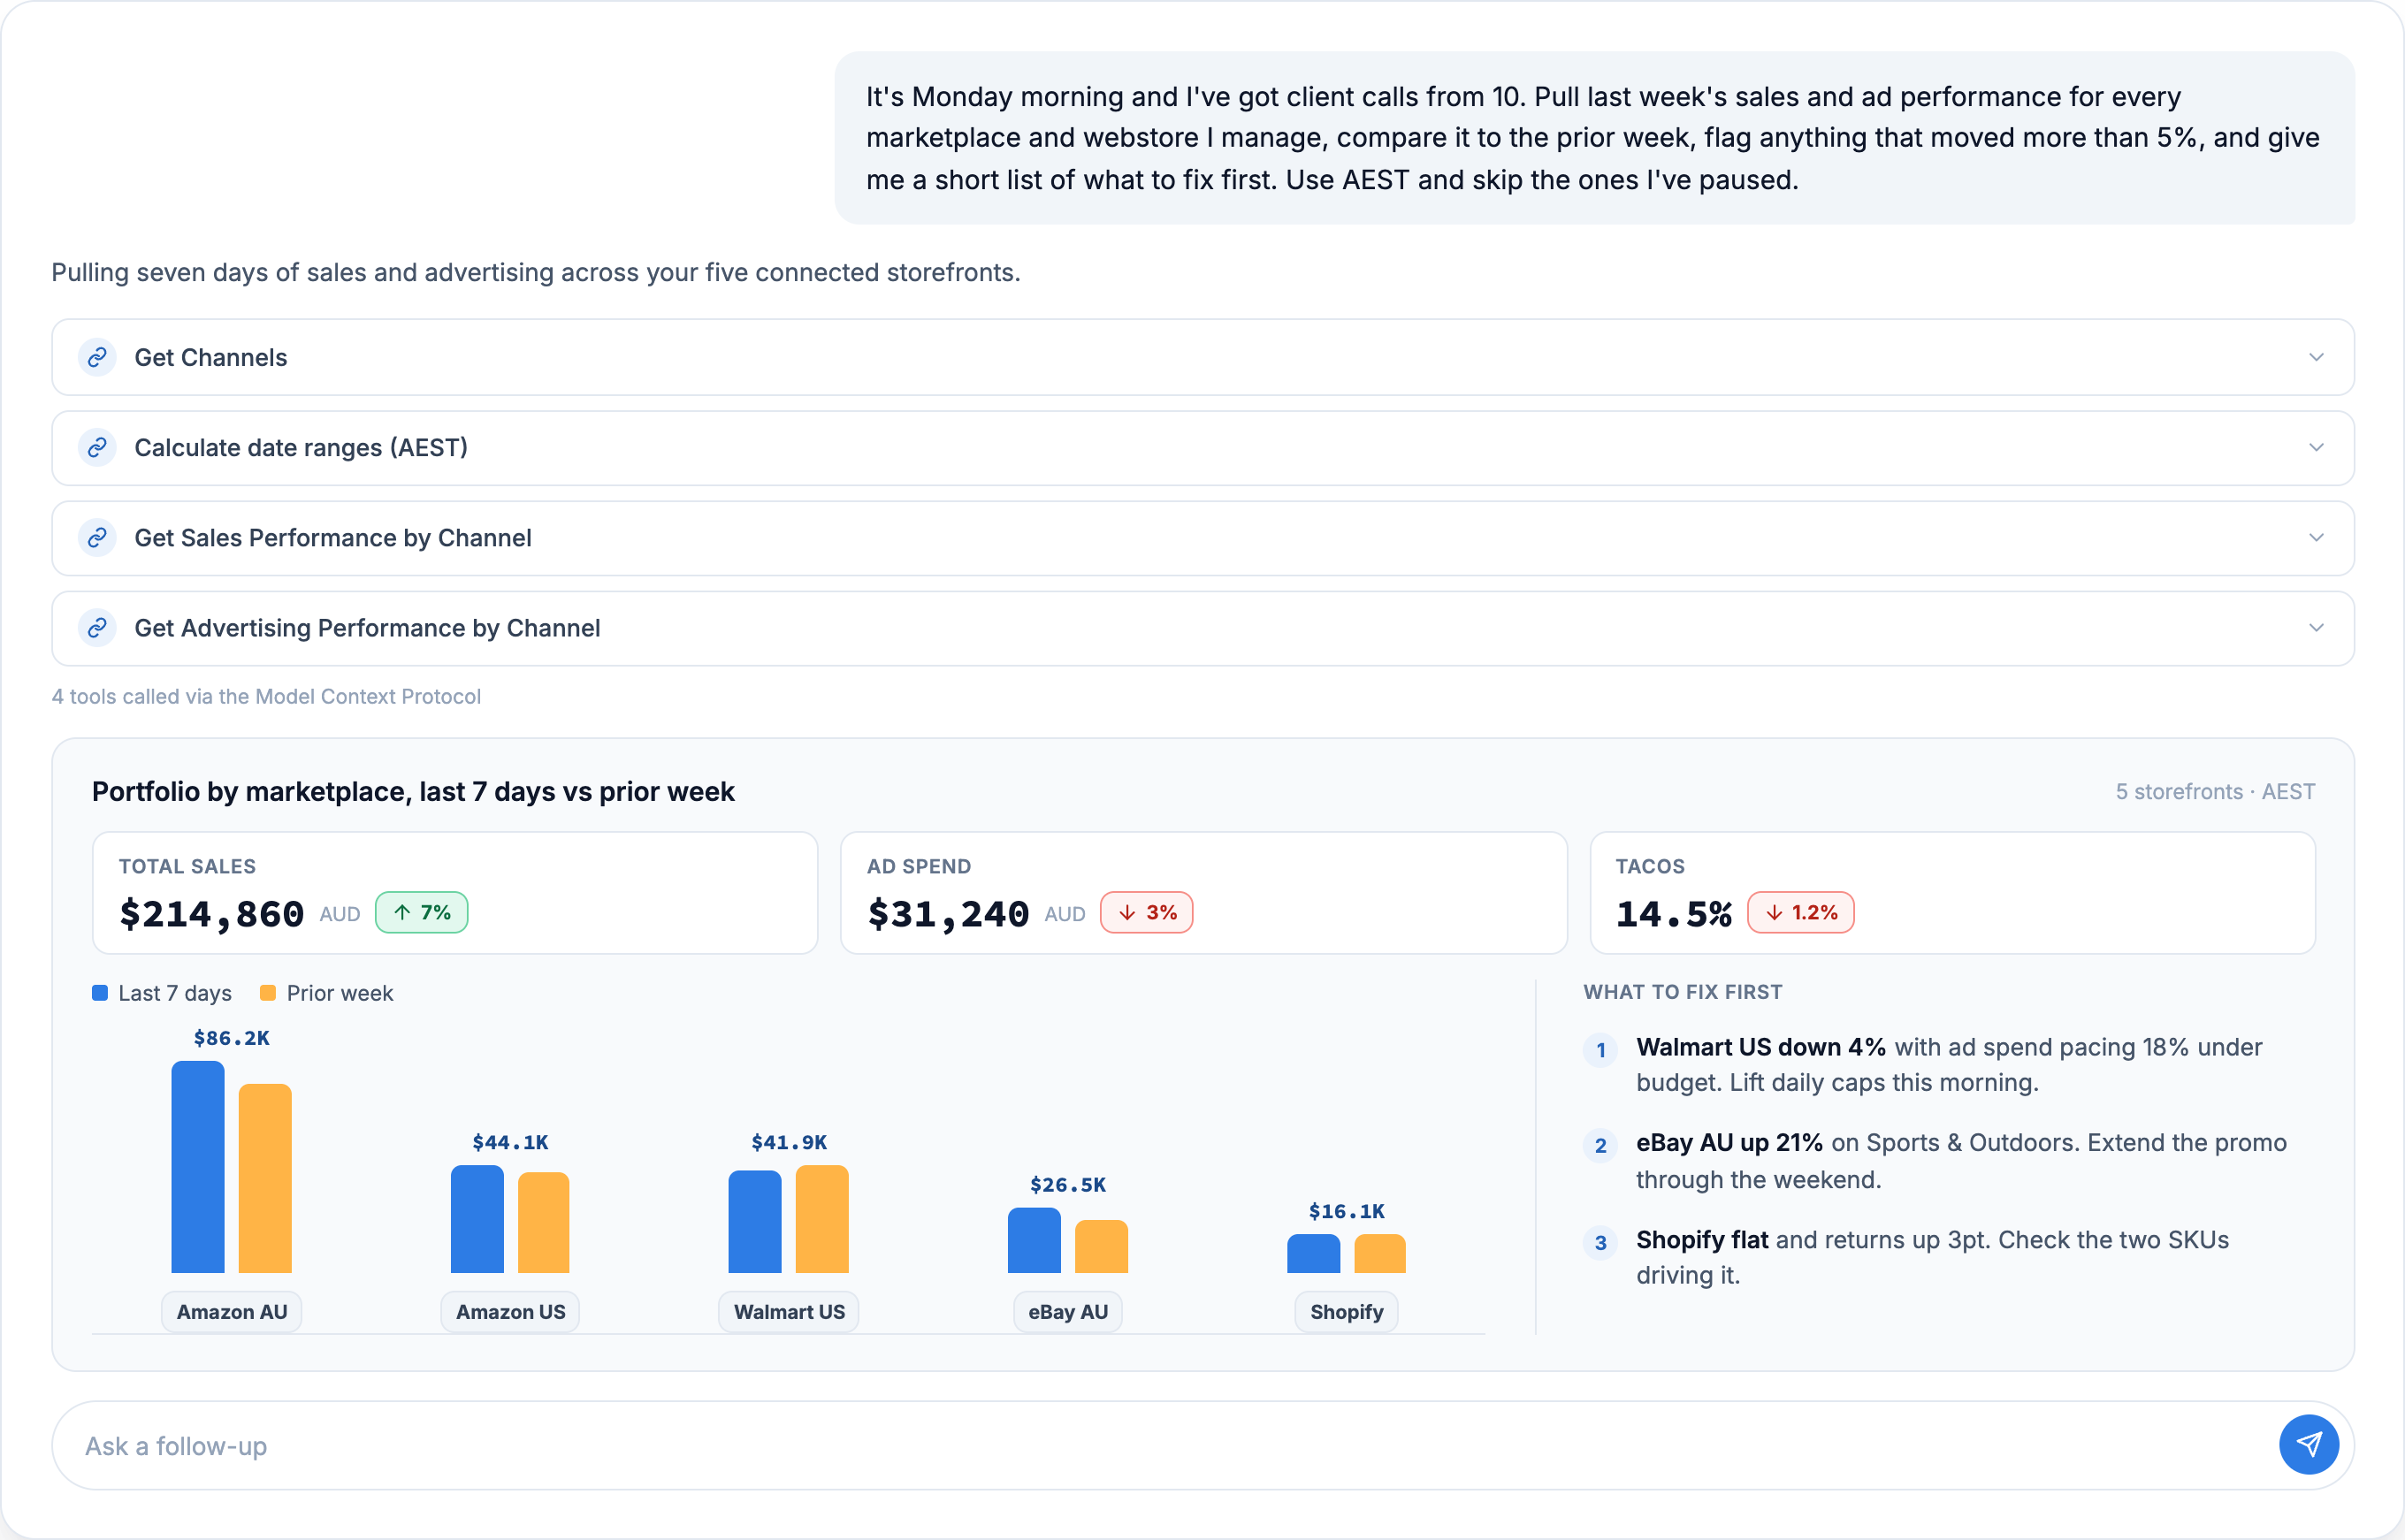Click the 'Walmart US down 4%' text
Screen dimensions: 2405x1540
click(x=1760, y=1047)
